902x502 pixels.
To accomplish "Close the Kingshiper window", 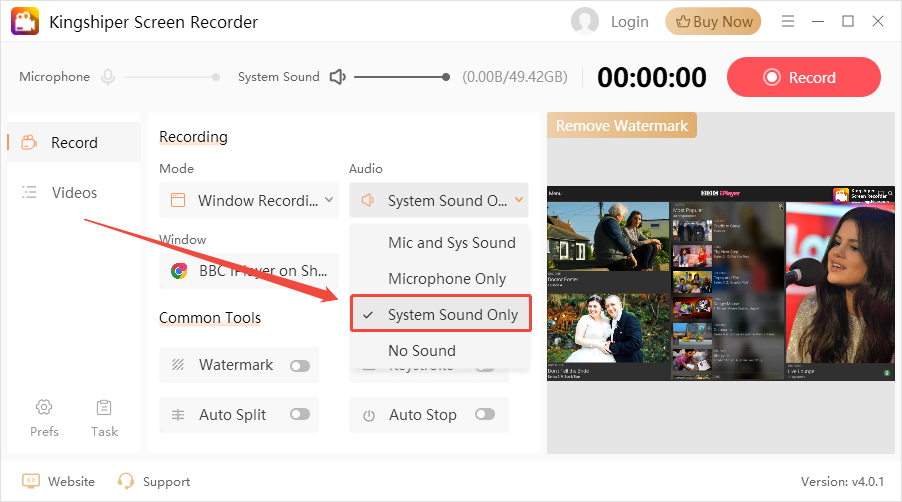I will (x=877, y=21).
